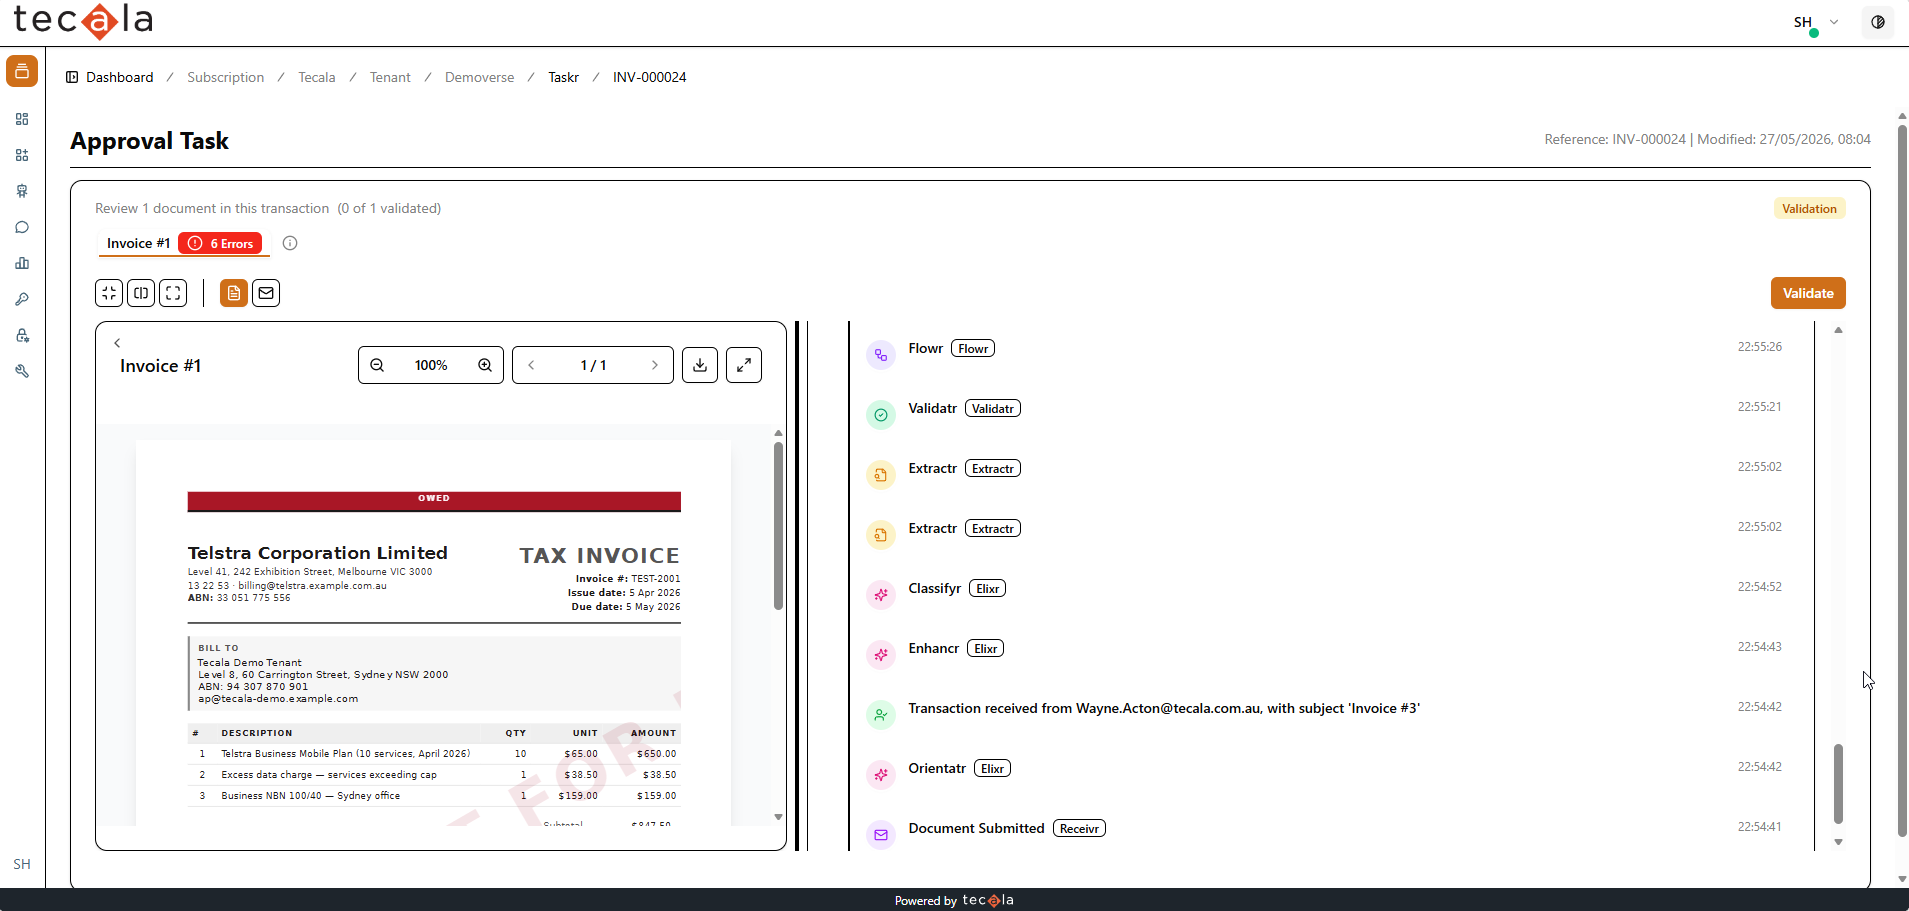Open the lock settings sidebar icon

(22, 335)
